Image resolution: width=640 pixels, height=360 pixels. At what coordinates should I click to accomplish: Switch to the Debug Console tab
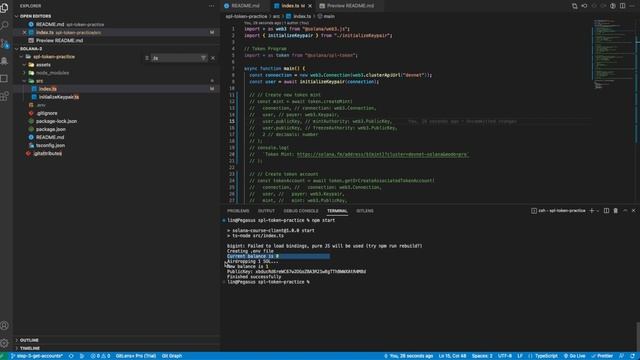301,211
